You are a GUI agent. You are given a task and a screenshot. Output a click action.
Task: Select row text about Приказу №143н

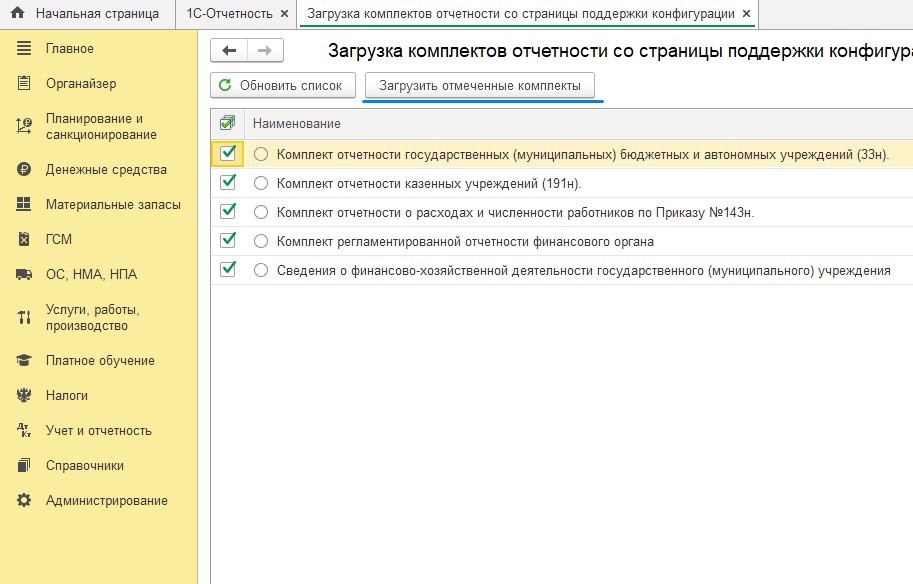(515, 213)
